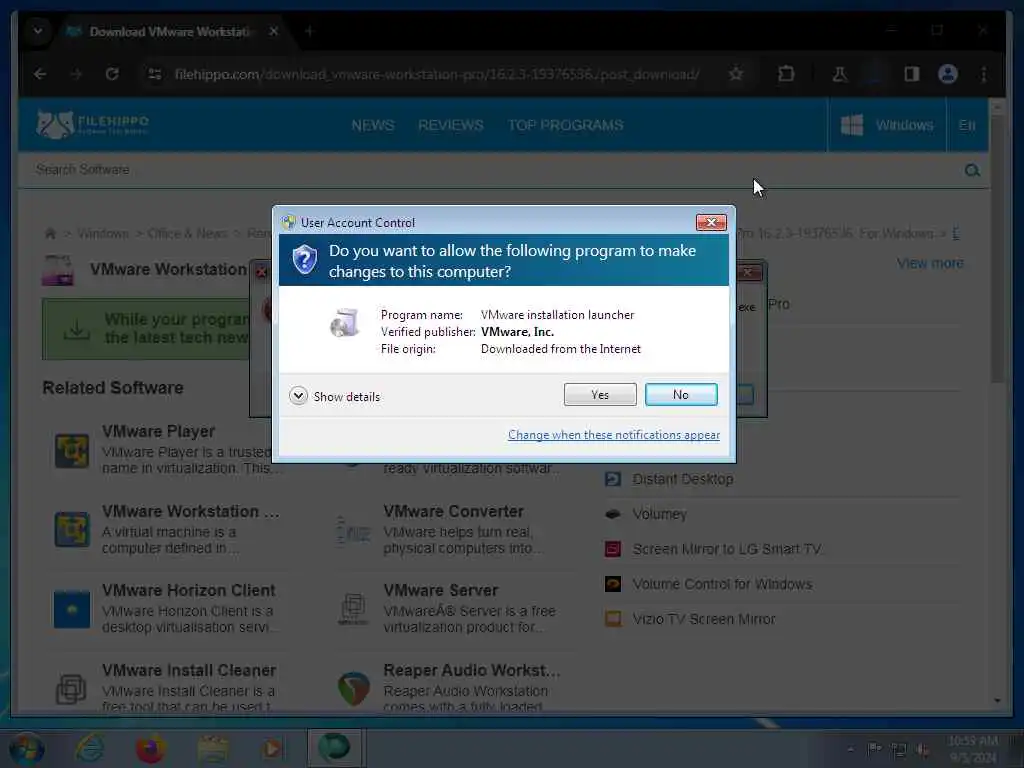Launch Internet Explorer from taskbar
This screenshot has height=768, width=1024.
point(89,749)
